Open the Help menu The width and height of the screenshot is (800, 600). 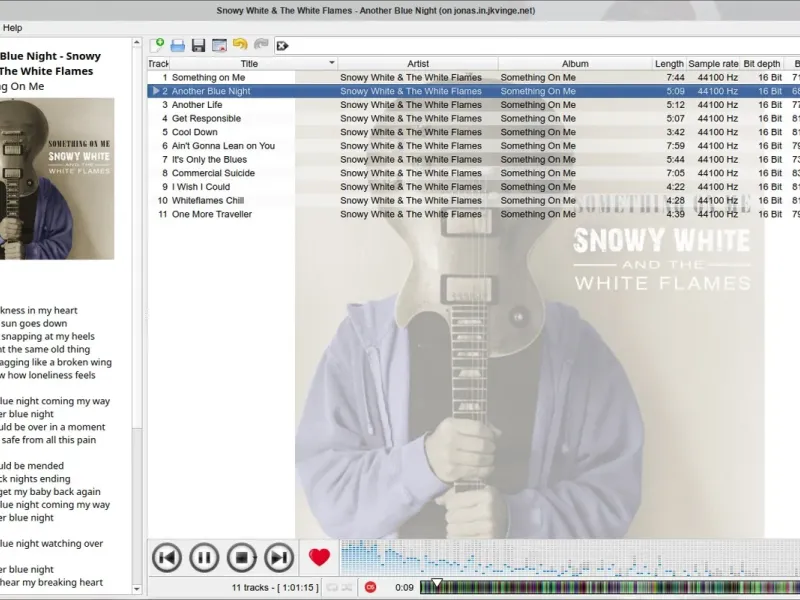click(12, 28)
